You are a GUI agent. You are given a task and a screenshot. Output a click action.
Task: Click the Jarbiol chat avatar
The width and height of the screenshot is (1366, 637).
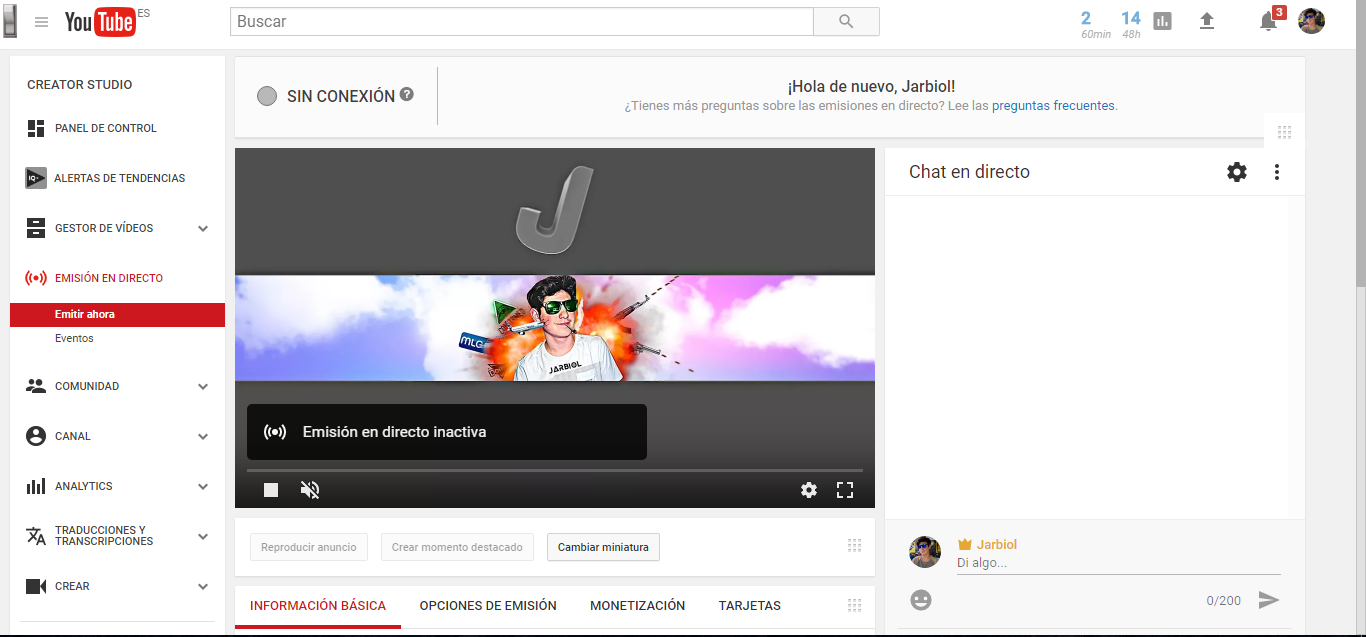pyautogui.click(x=925, y=552)
